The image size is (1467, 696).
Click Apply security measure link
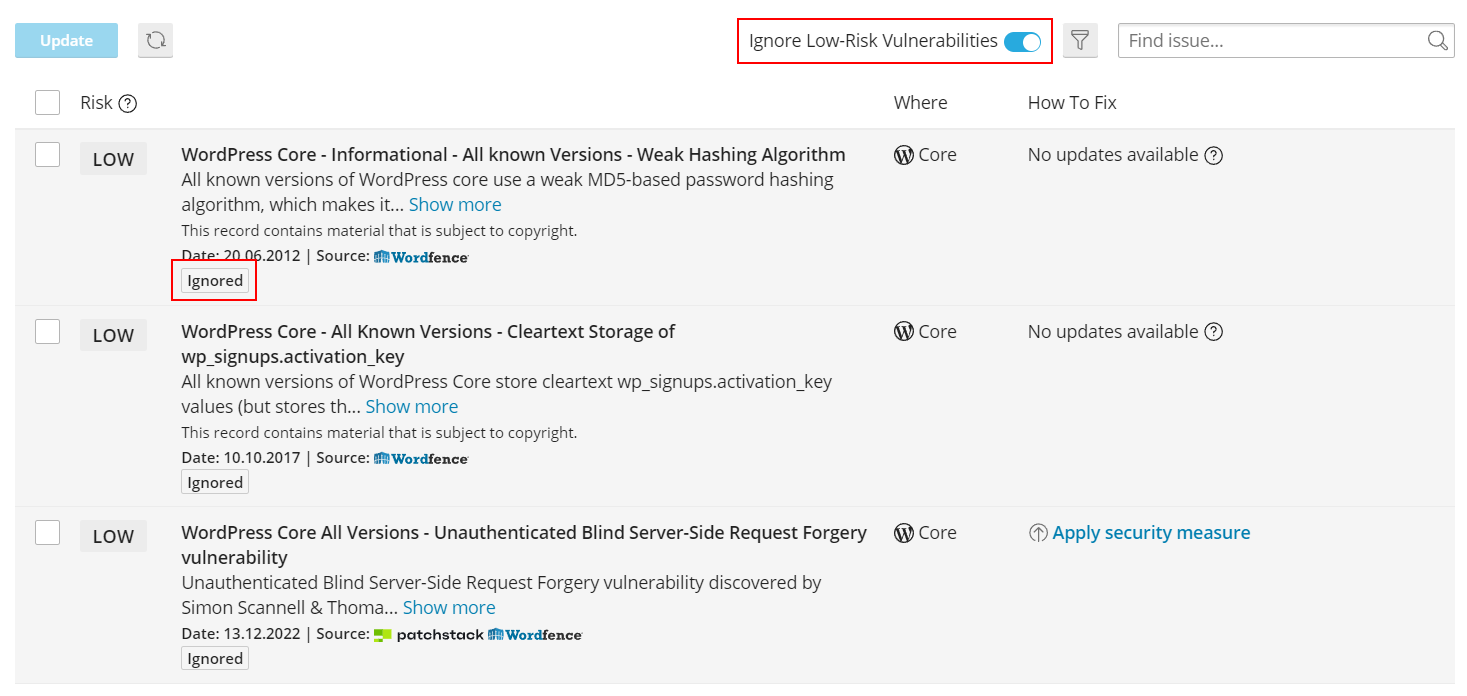pyautogui.click(x=1151, y=533)
